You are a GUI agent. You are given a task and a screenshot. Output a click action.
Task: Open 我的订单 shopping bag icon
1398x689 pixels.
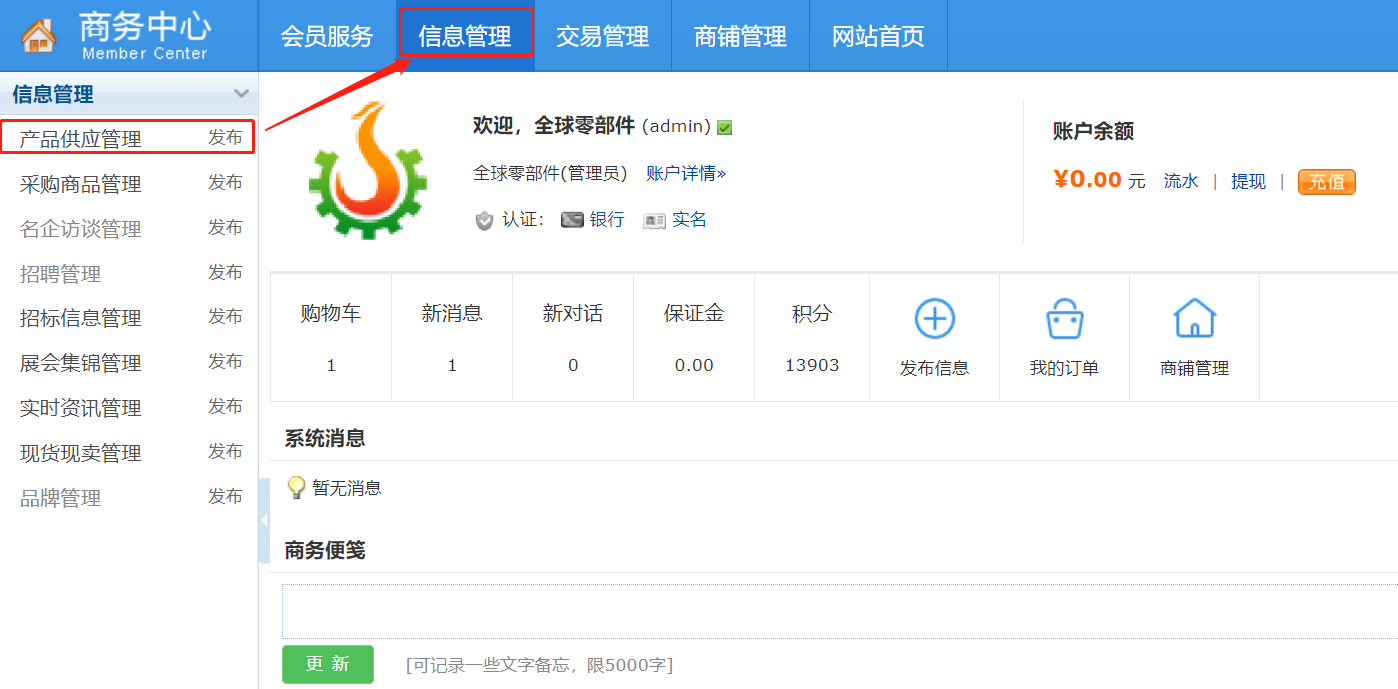[1064, 319]
